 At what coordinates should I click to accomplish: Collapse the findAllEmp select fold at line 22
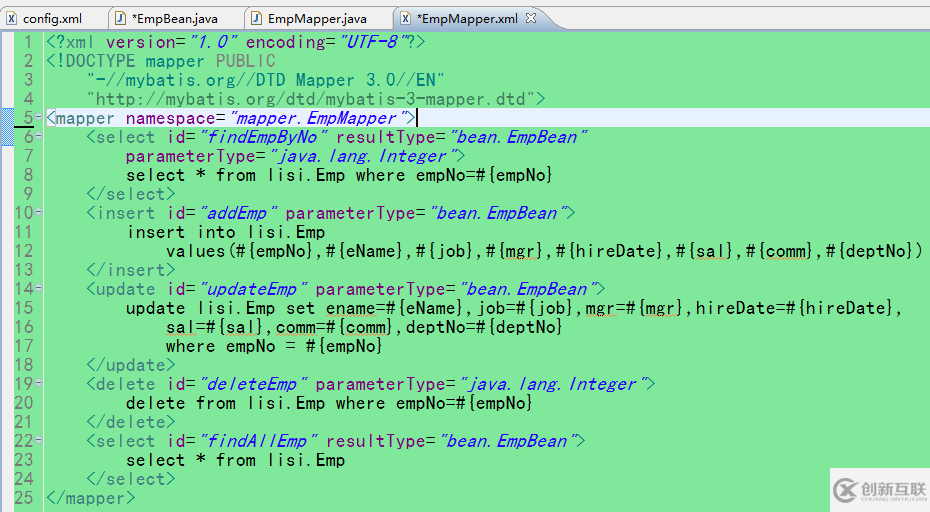[x=39, y=440]
